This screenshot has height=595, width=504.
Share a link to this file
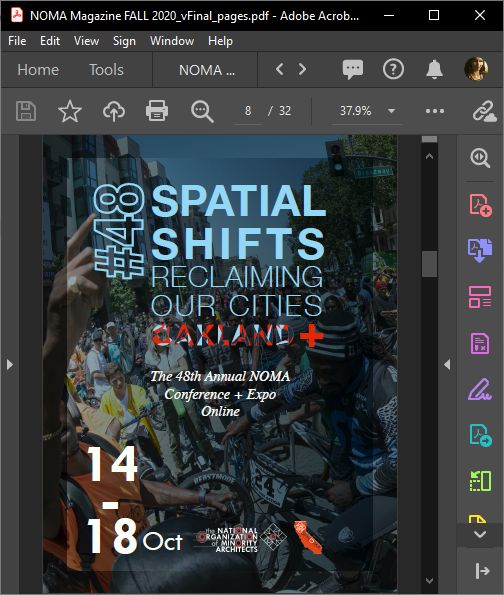point(484,111)
